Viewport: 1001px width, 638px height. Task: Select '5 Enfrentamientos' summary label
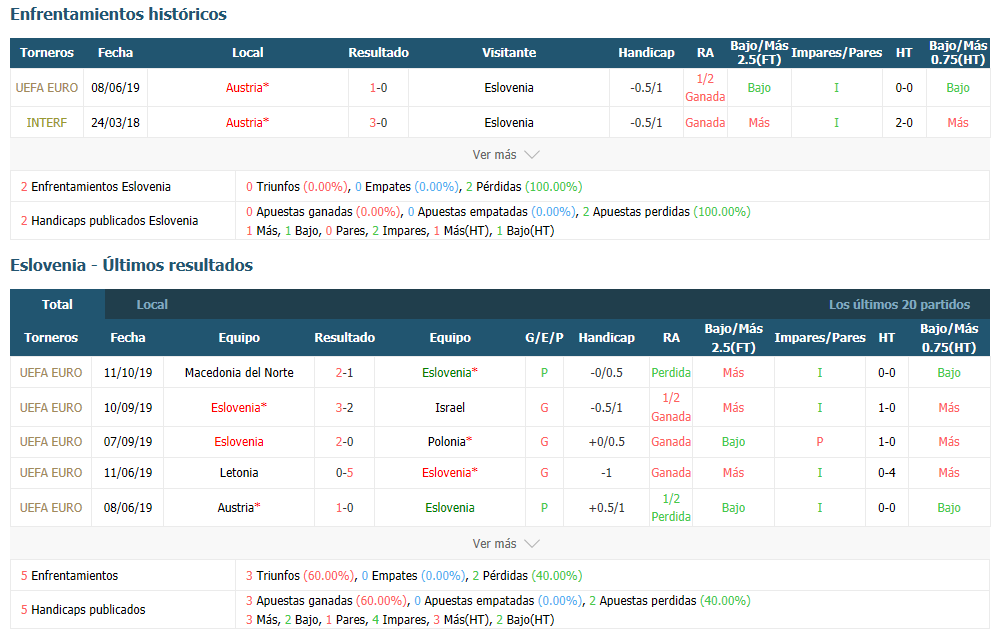(70, 575)
